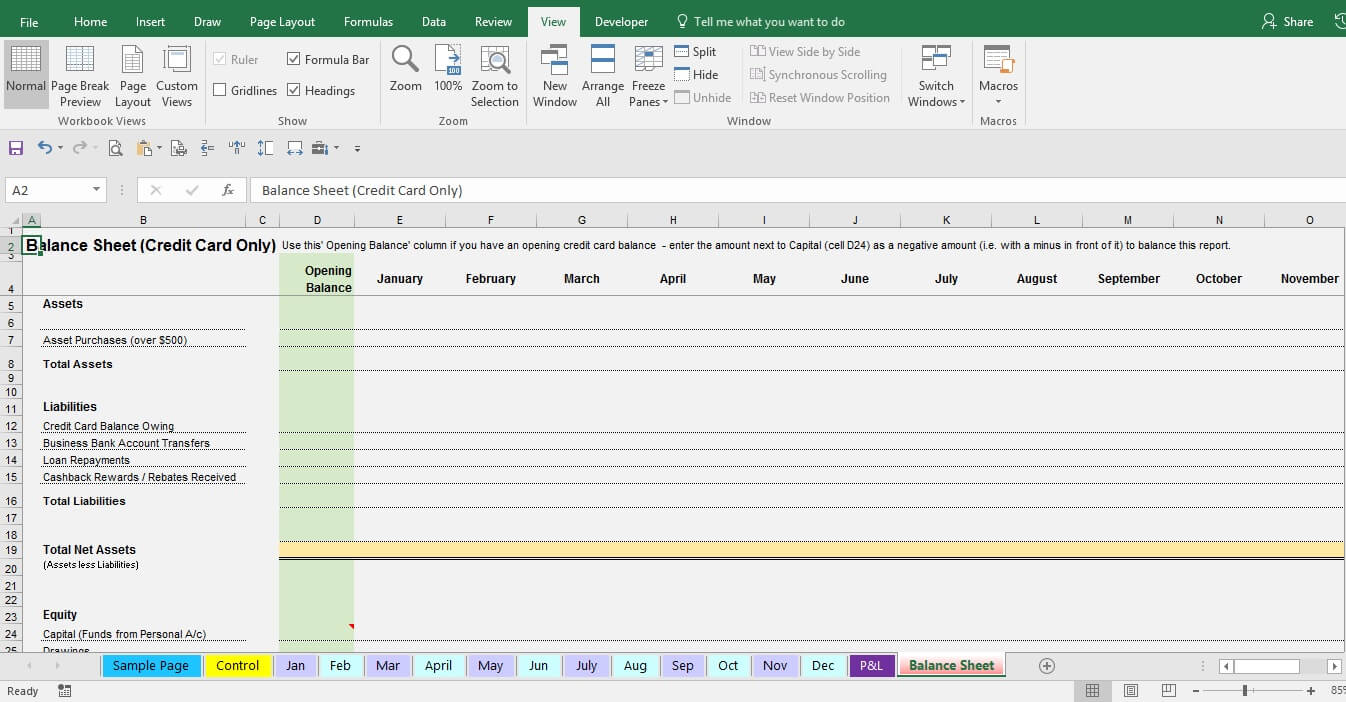This screenshot has height=702, width=1346.
Task: Reset zoom to 100%
Action: (x=448, y=69)
